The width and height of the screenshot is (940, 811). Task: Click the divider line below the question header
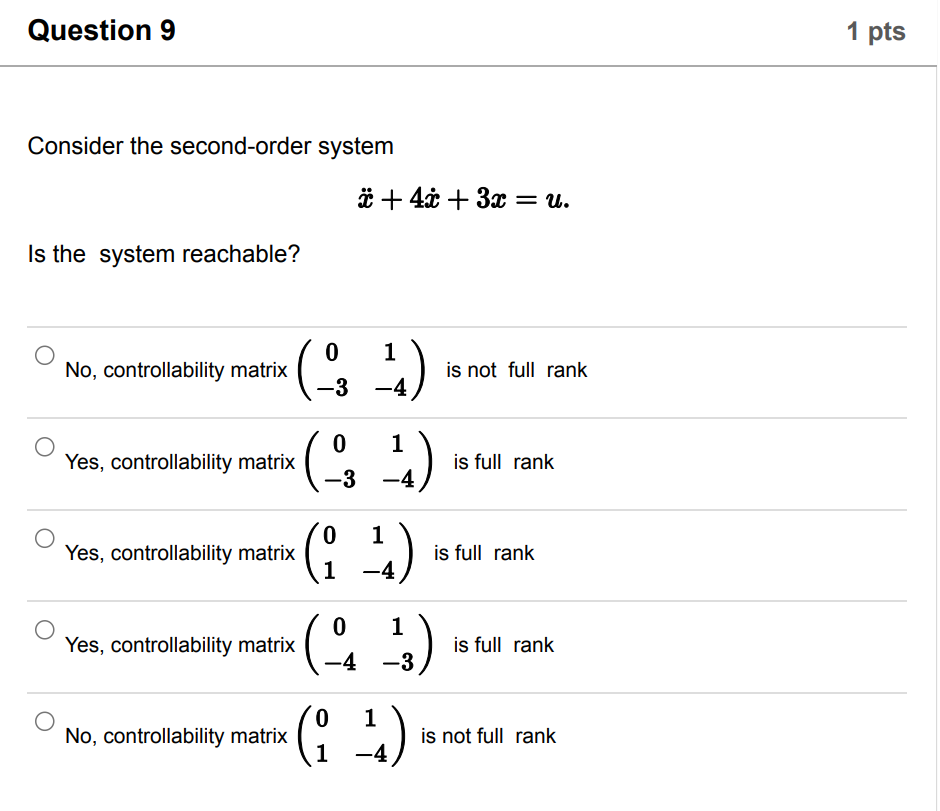tap(470, 63)
